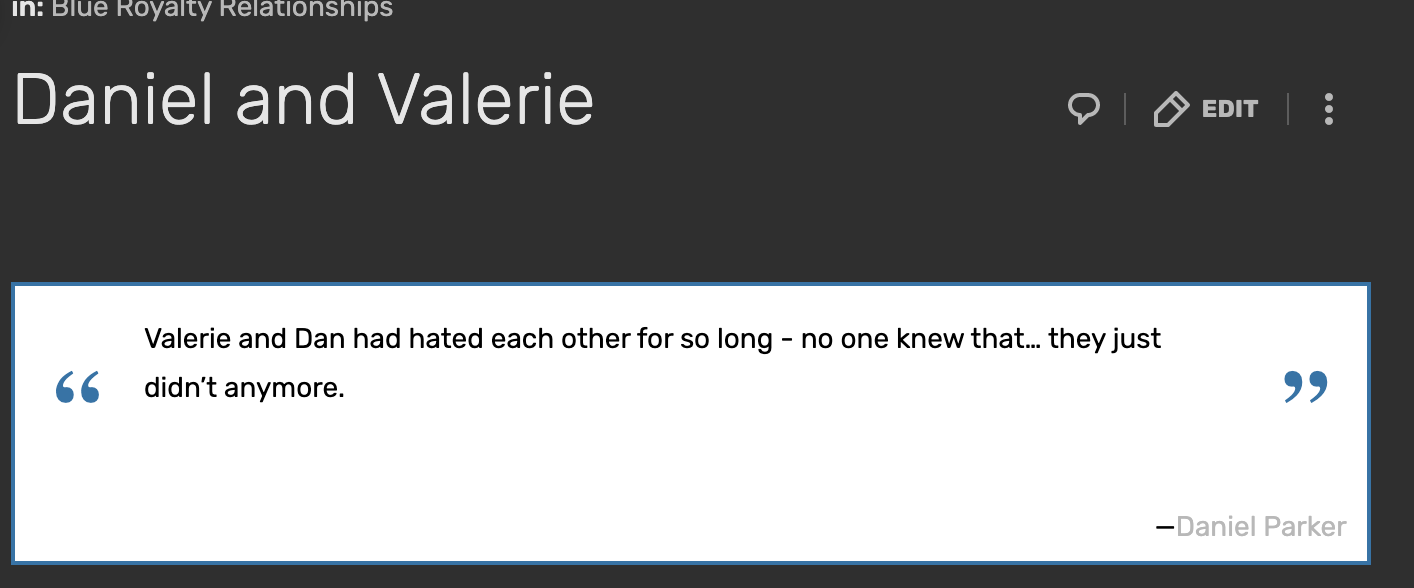The height and width of the screenshot is (588, 1414).
Task: Click the opening blue quotation mark icon
Action: click(78, 387)
